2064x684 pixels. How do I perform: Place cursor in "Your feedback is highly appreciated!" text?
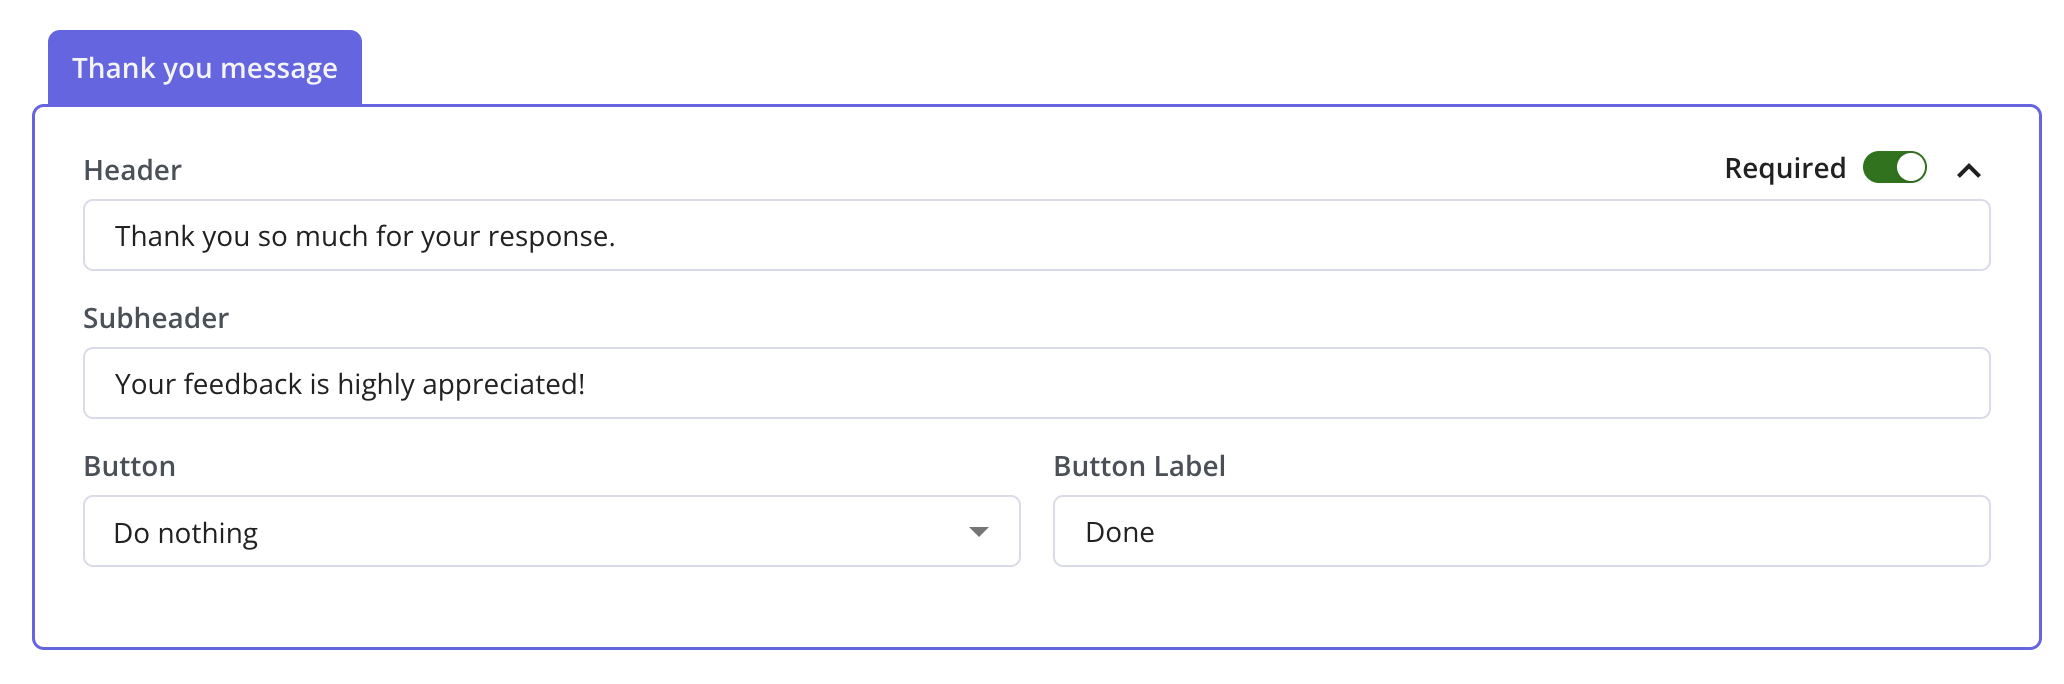coord(350,384)
